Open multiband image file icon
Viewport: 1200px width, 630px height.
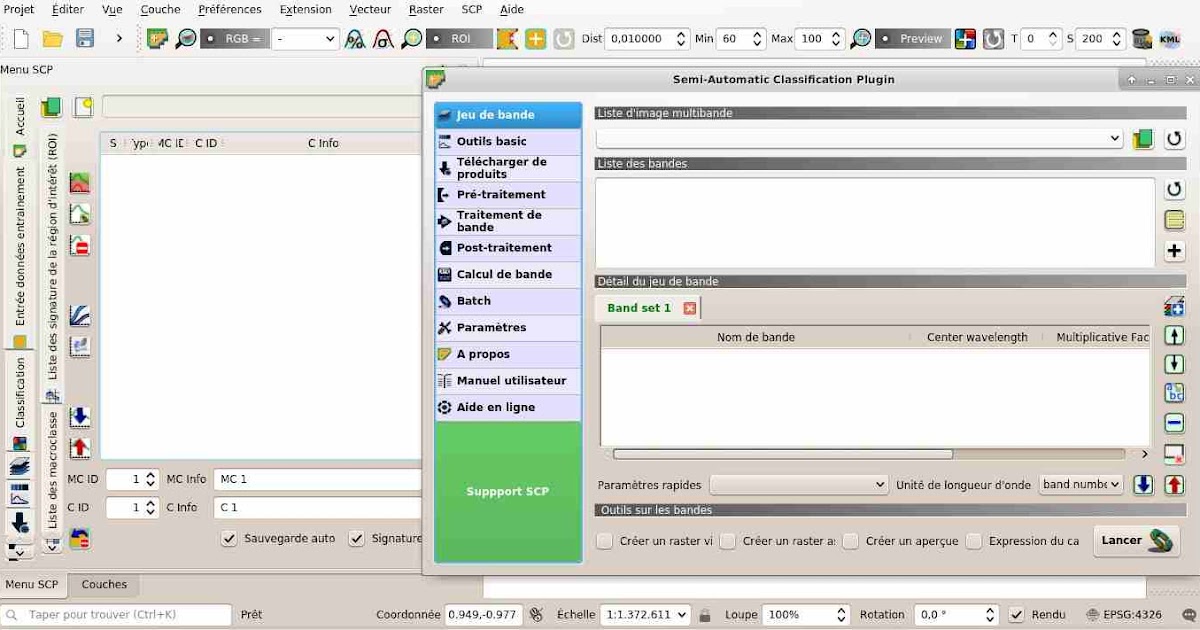tap(1143, 139)
